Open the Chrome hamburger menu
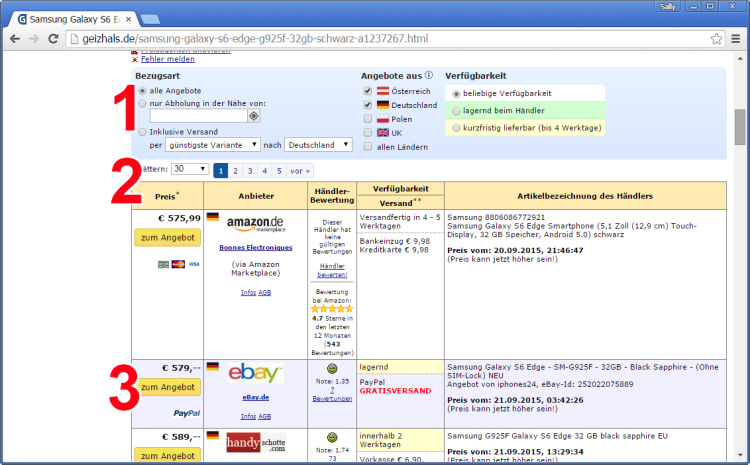The image size is (750, 465). click(736, 39)
